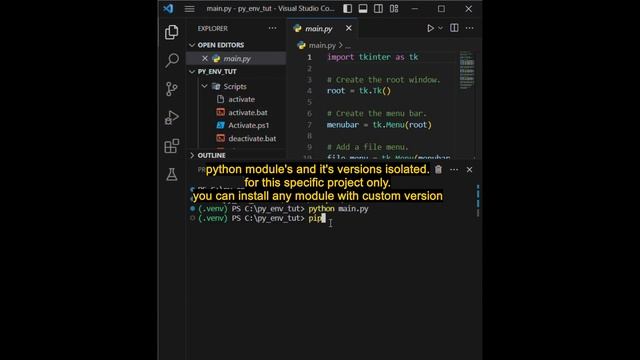Open the Run and Debug view
The image size is (640, 360).
(x=172, y=117)
